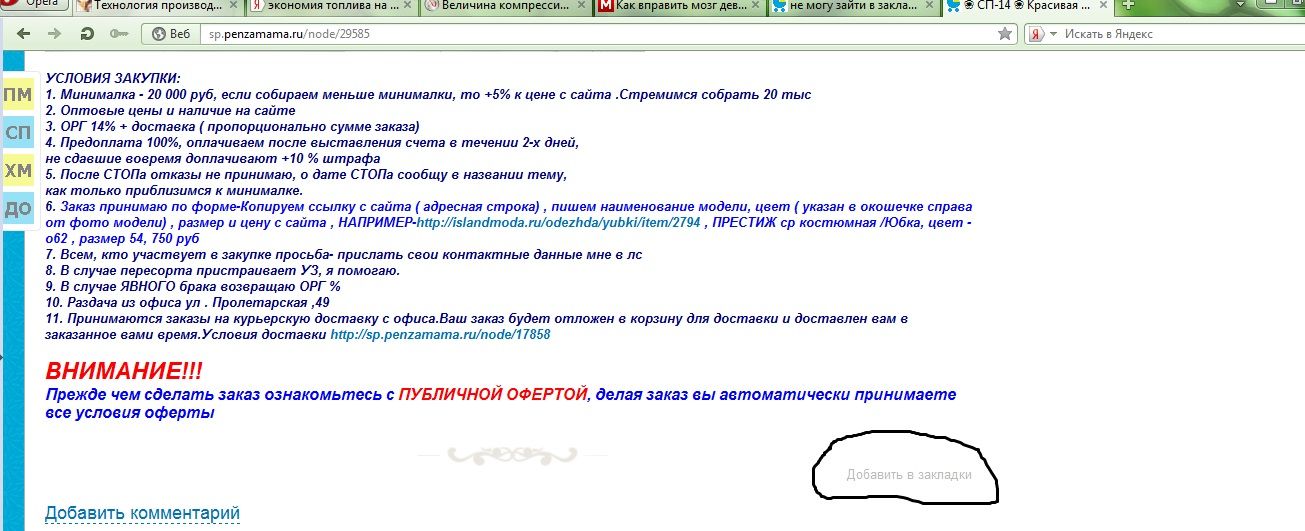This screenshot has width=1305, height=531.
Task: Click the Yandex search engine icon
Action: tap(1037, 34)
